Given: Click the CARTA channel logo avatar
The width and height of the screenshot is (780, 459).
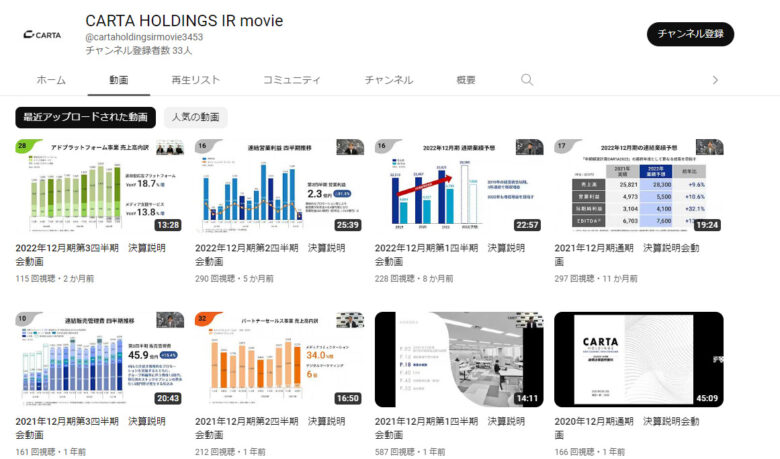Looking at the screenshot, I should (x=42, y=35).
